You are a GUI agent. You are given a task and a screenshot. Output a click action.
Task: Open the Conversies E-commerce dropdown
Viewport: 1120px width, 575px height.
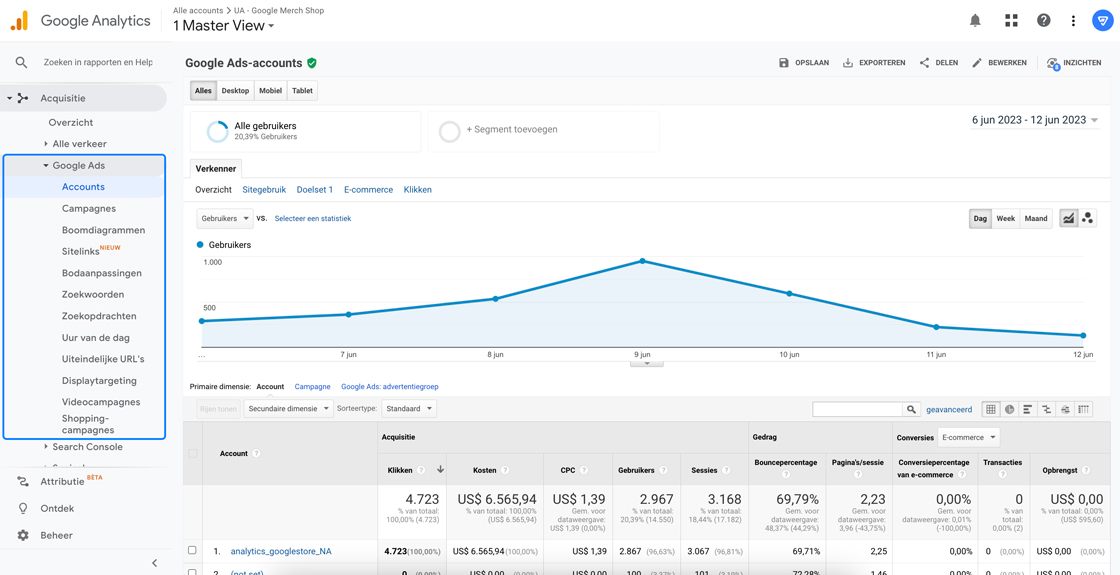(968, 437)
